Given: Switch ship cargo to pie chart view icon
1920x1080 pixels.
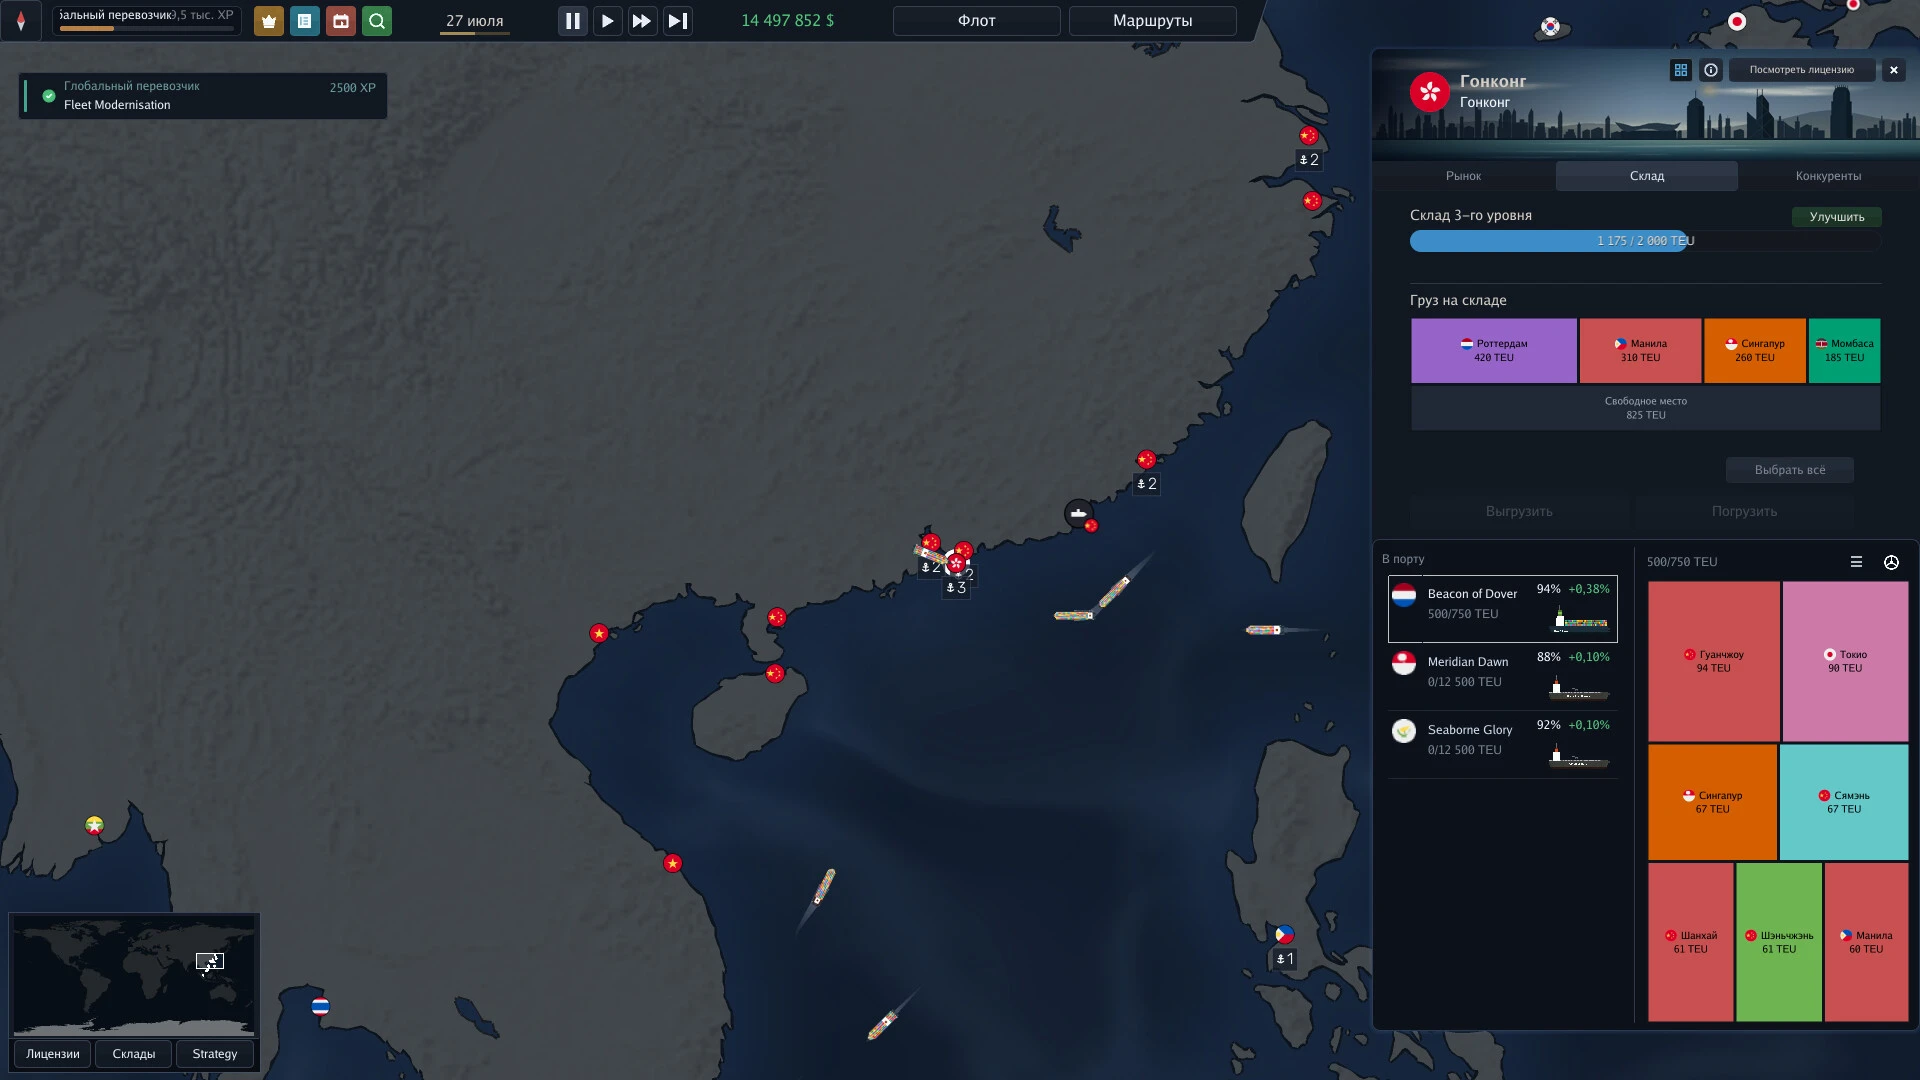Looking at the screenshot, I should pyautogui.click(x=1891, y=562).
